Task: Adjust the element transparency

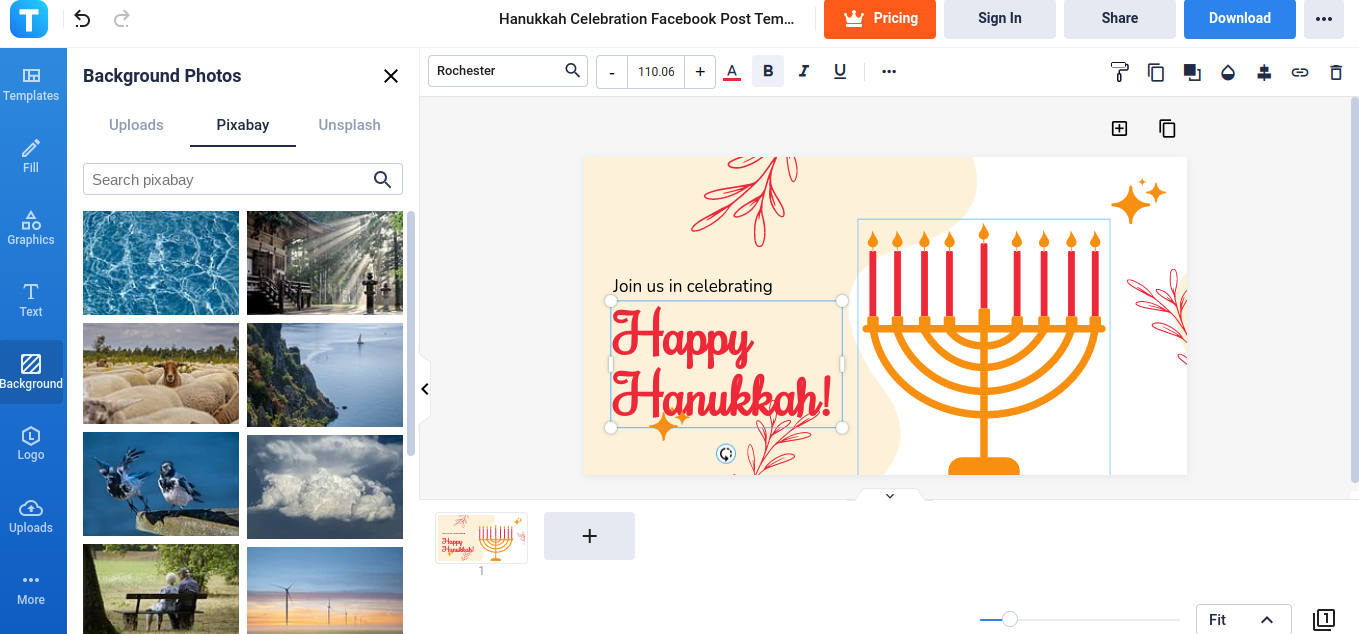Action: (x=1228, y=71)
